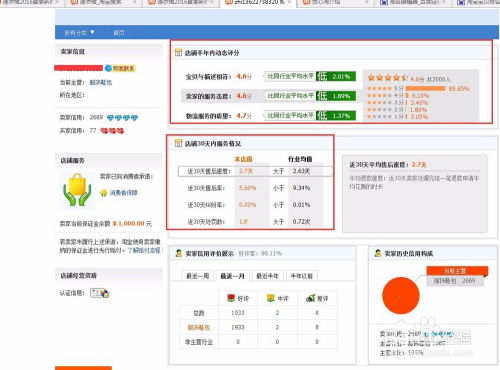Click the icon before 店铺半年内动态评分 heading
This screenshot has width=500, height=370.
pos(178,52)
